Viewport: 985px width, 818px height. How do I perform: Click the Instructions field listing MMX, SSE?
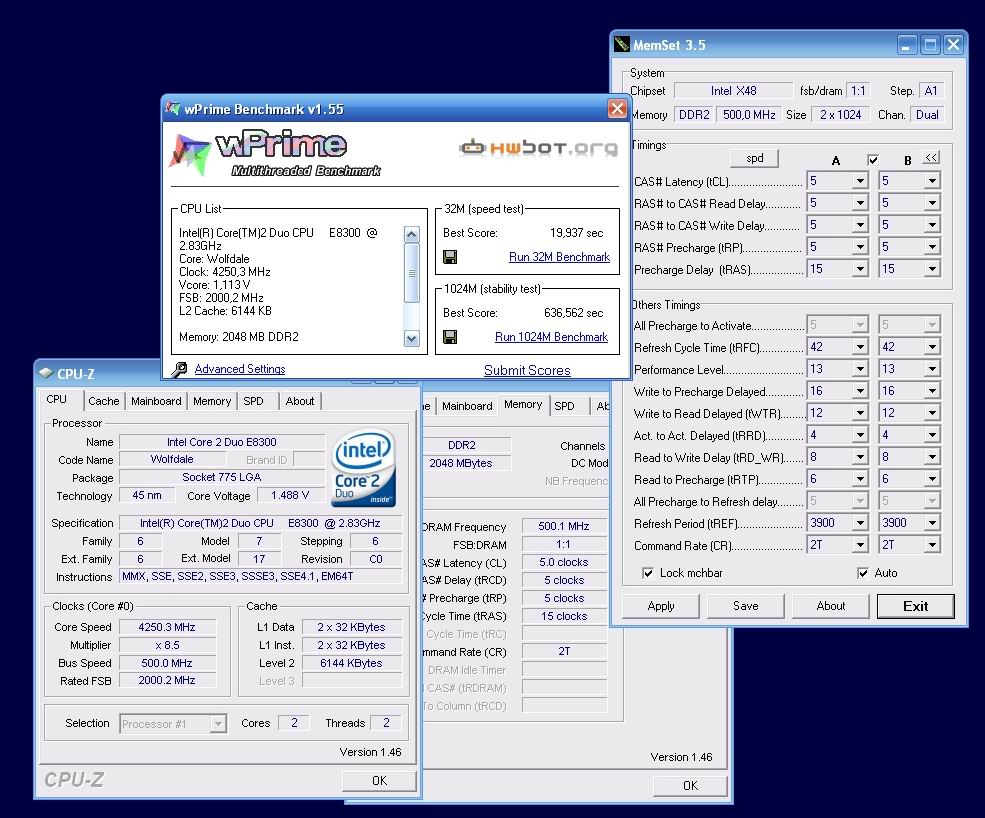pos(261,576)
